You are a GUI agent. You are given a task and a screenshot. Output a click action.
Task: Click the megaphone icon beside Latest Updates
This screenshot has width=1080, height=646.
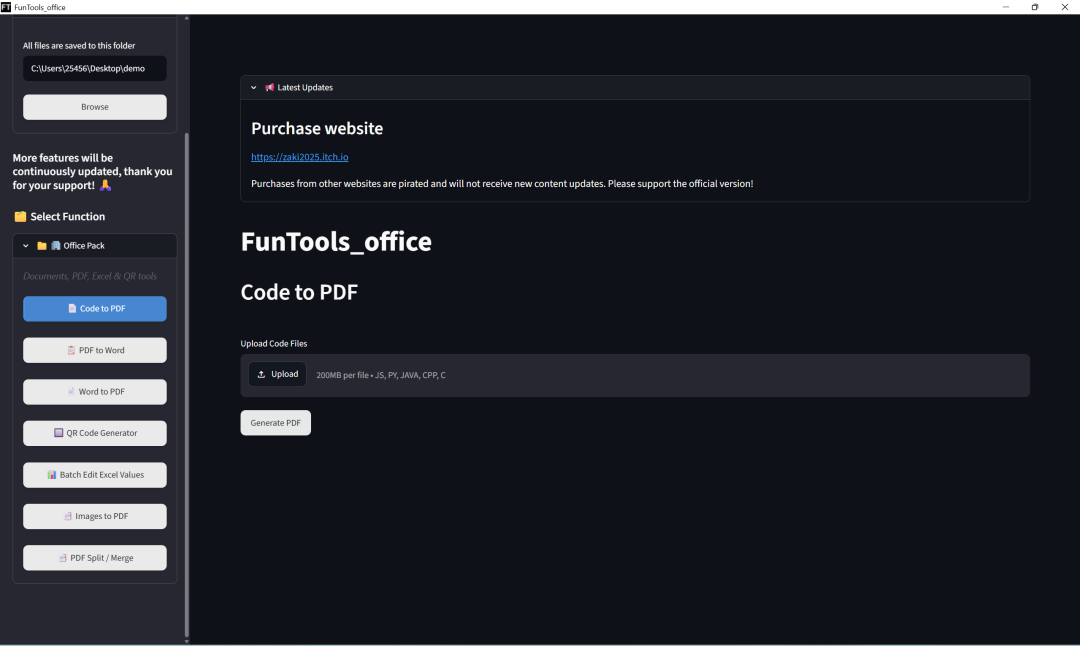pos(269,87)
